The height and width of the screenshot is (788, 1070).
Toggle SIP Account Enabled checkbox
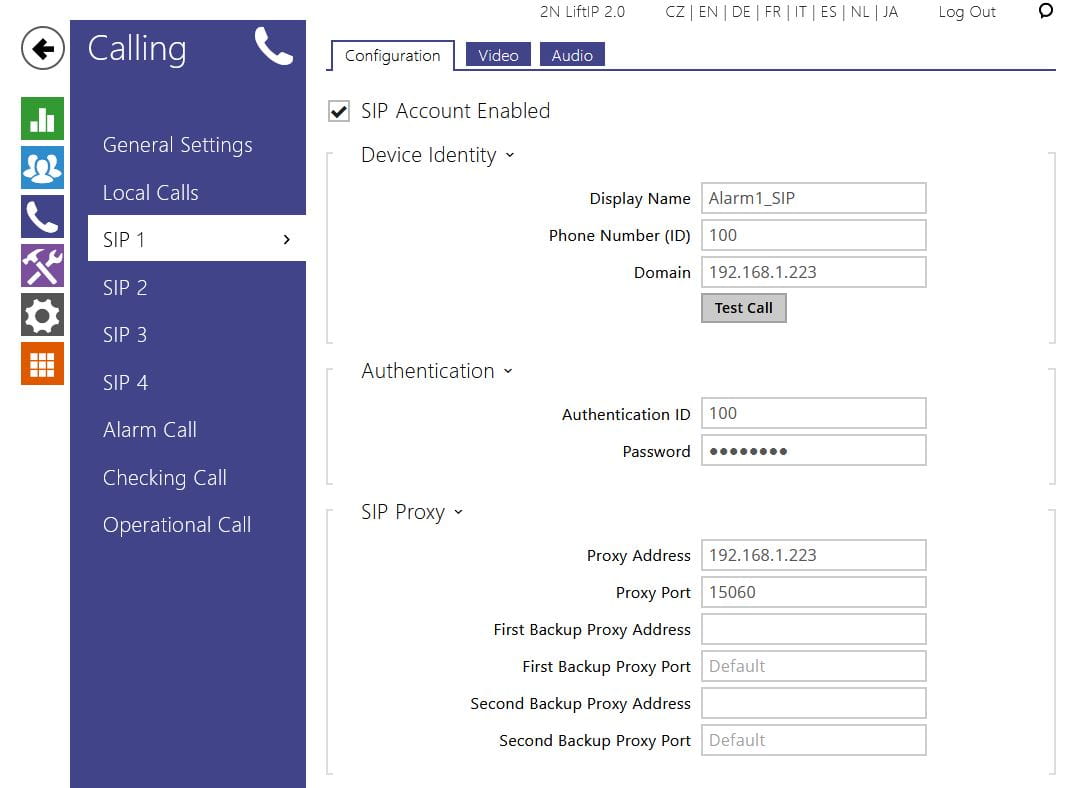pos(338,111)
